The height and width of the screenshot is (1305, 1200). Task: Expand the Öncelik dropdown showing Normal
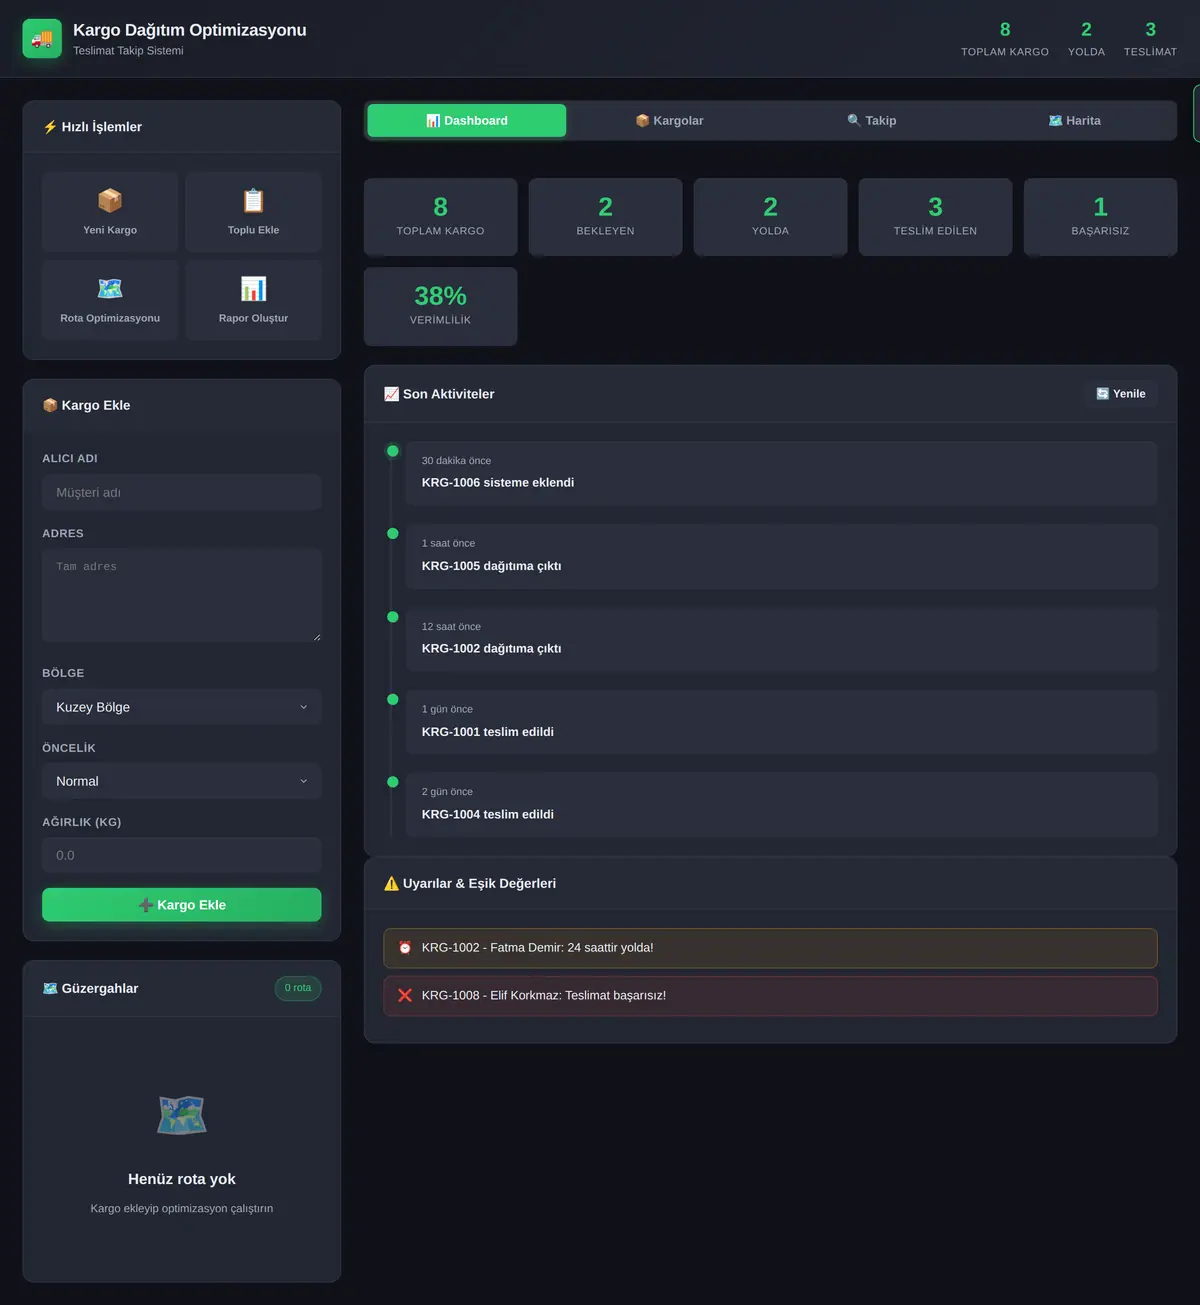pyautogui.click(x=182, y=781)
